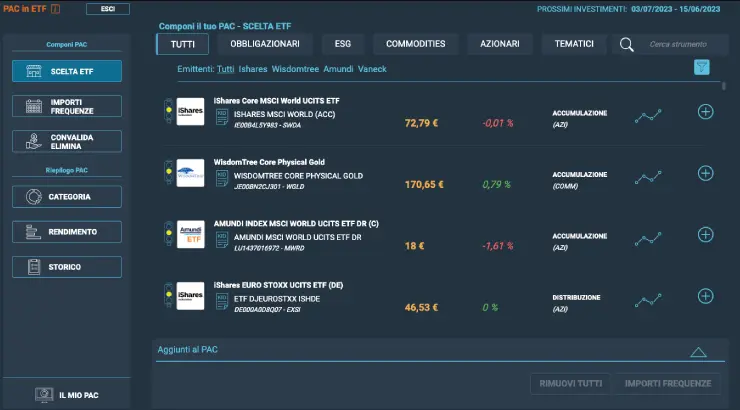
Task: Filter issuers by Wisdomtree
Action: click(x=295, y=69)
